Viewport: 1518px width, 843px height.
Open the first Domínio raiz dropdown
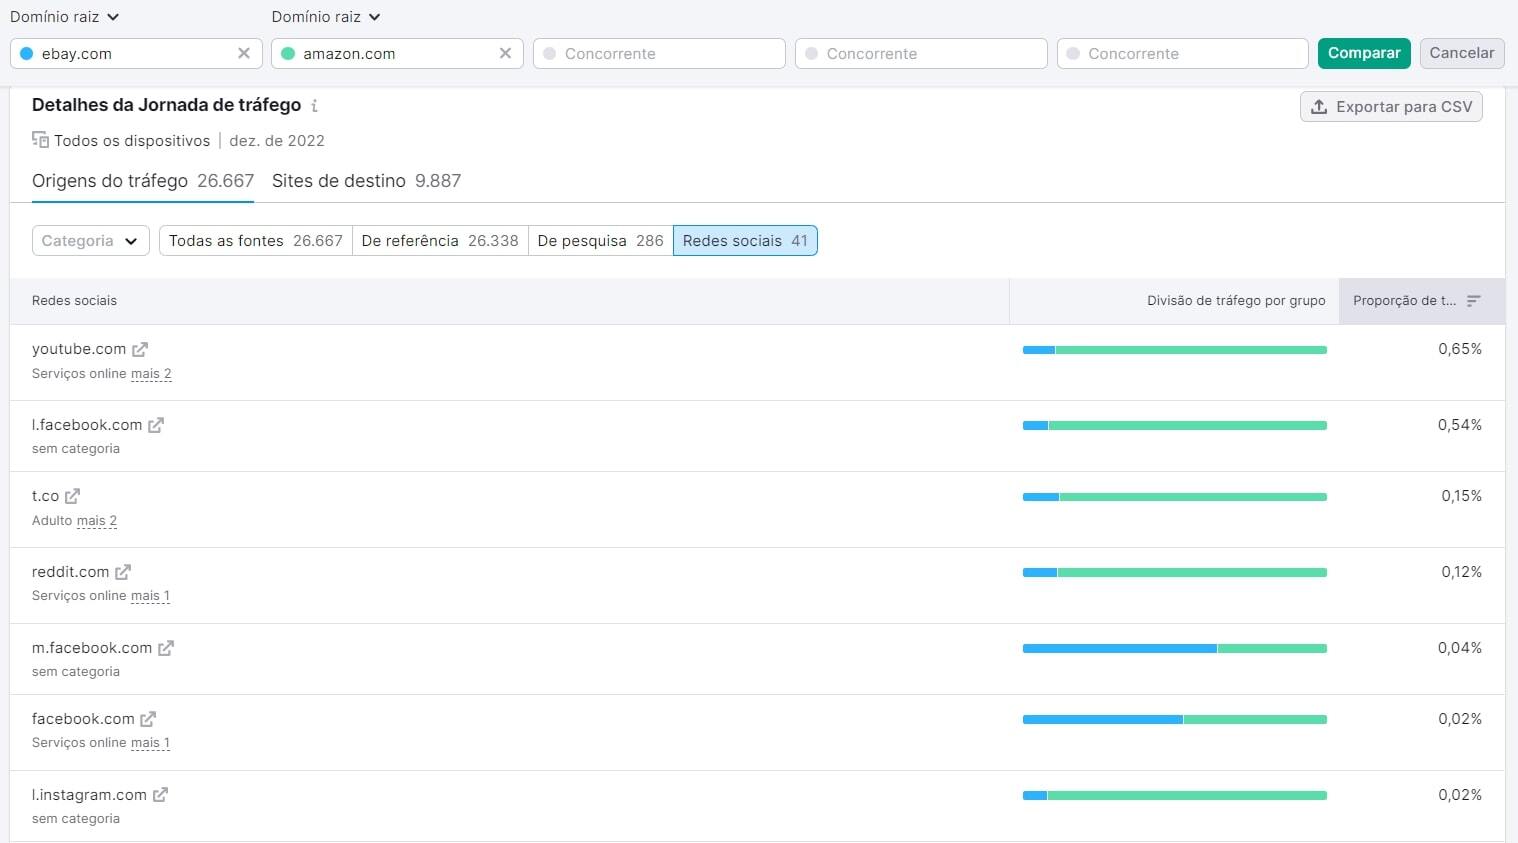pos(64,16)
